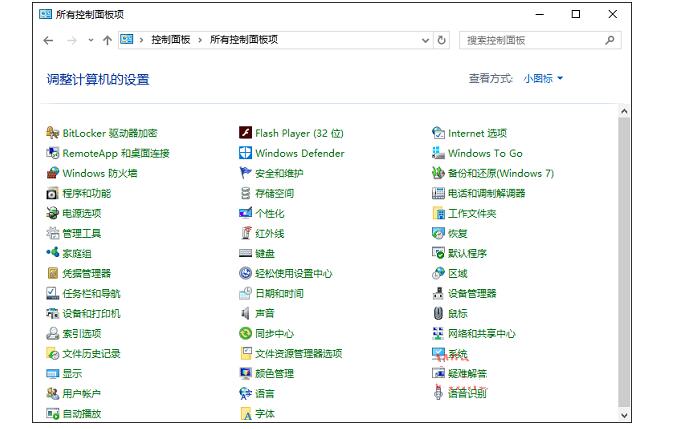The image size is (676, 429).
Task: Expand chevron after the computer icon in address bar
Action: click(141, 40)
